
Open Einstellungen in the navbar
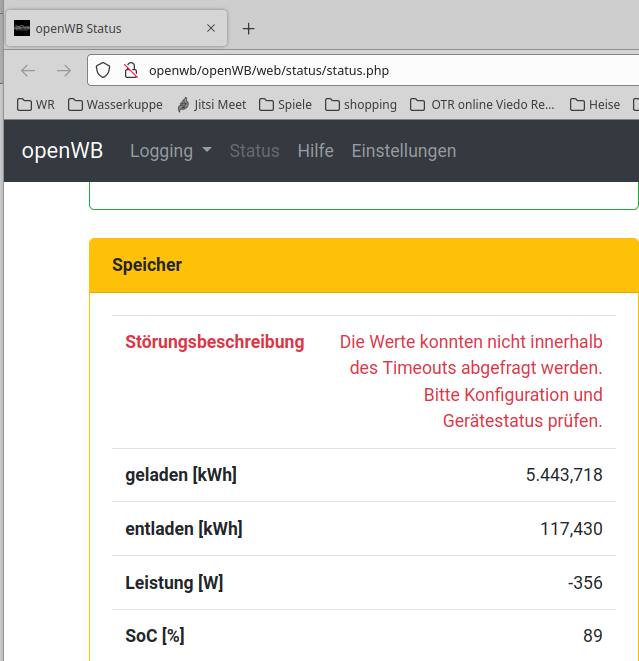403,151
